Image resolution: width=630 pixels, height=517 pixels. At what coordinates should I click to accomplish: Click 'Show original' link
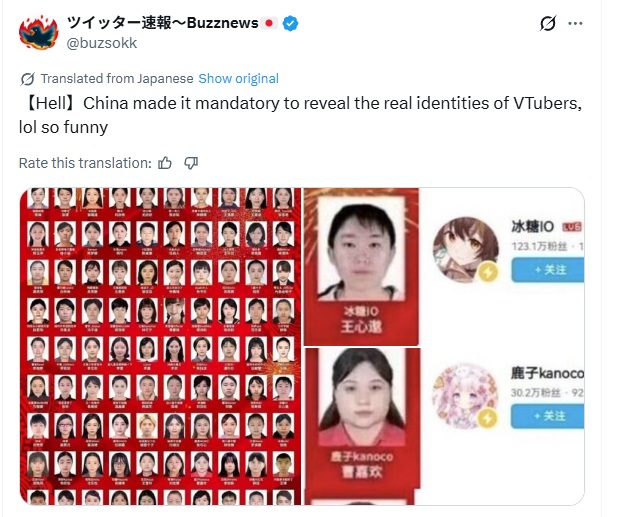pyautogui.click(x=238, y=78)
